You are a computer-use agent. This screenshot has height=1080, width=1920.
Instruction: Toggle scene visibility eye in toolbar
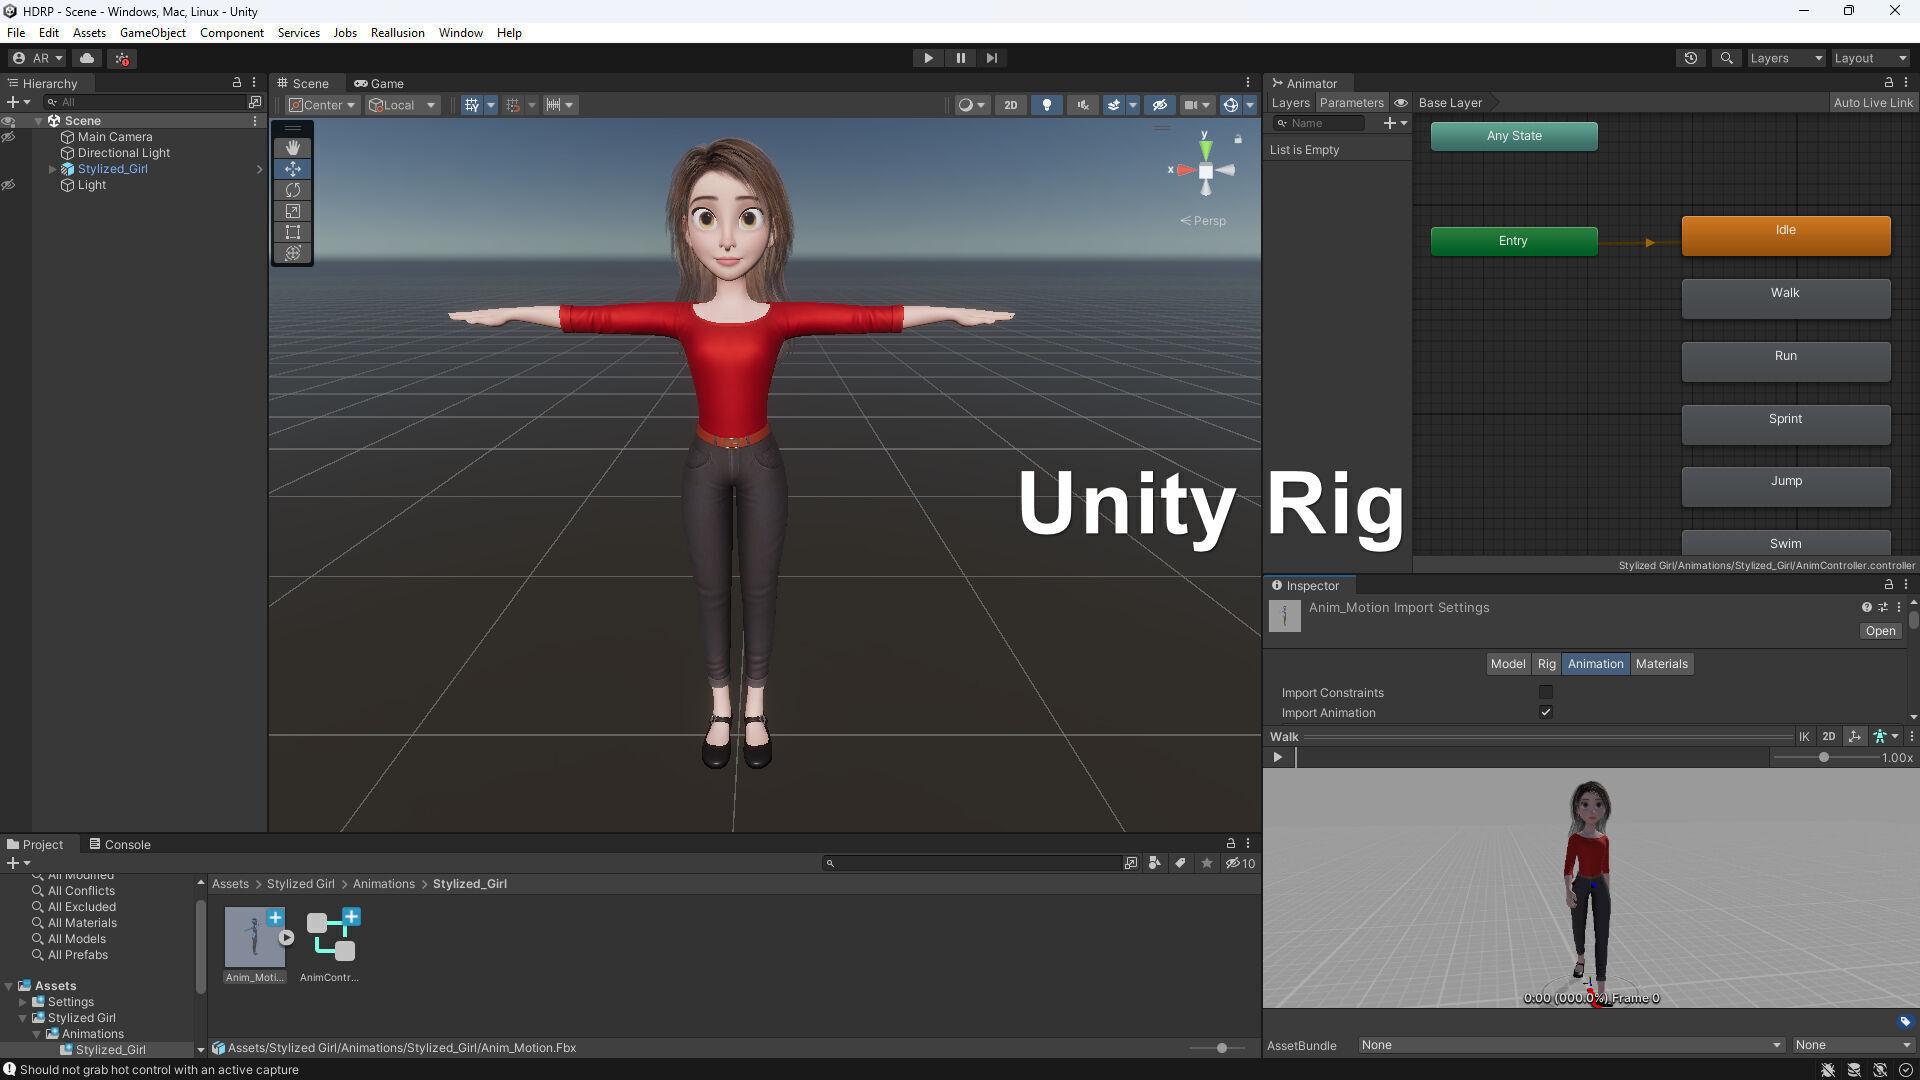pyautogui.click(x=1159, y=105)
